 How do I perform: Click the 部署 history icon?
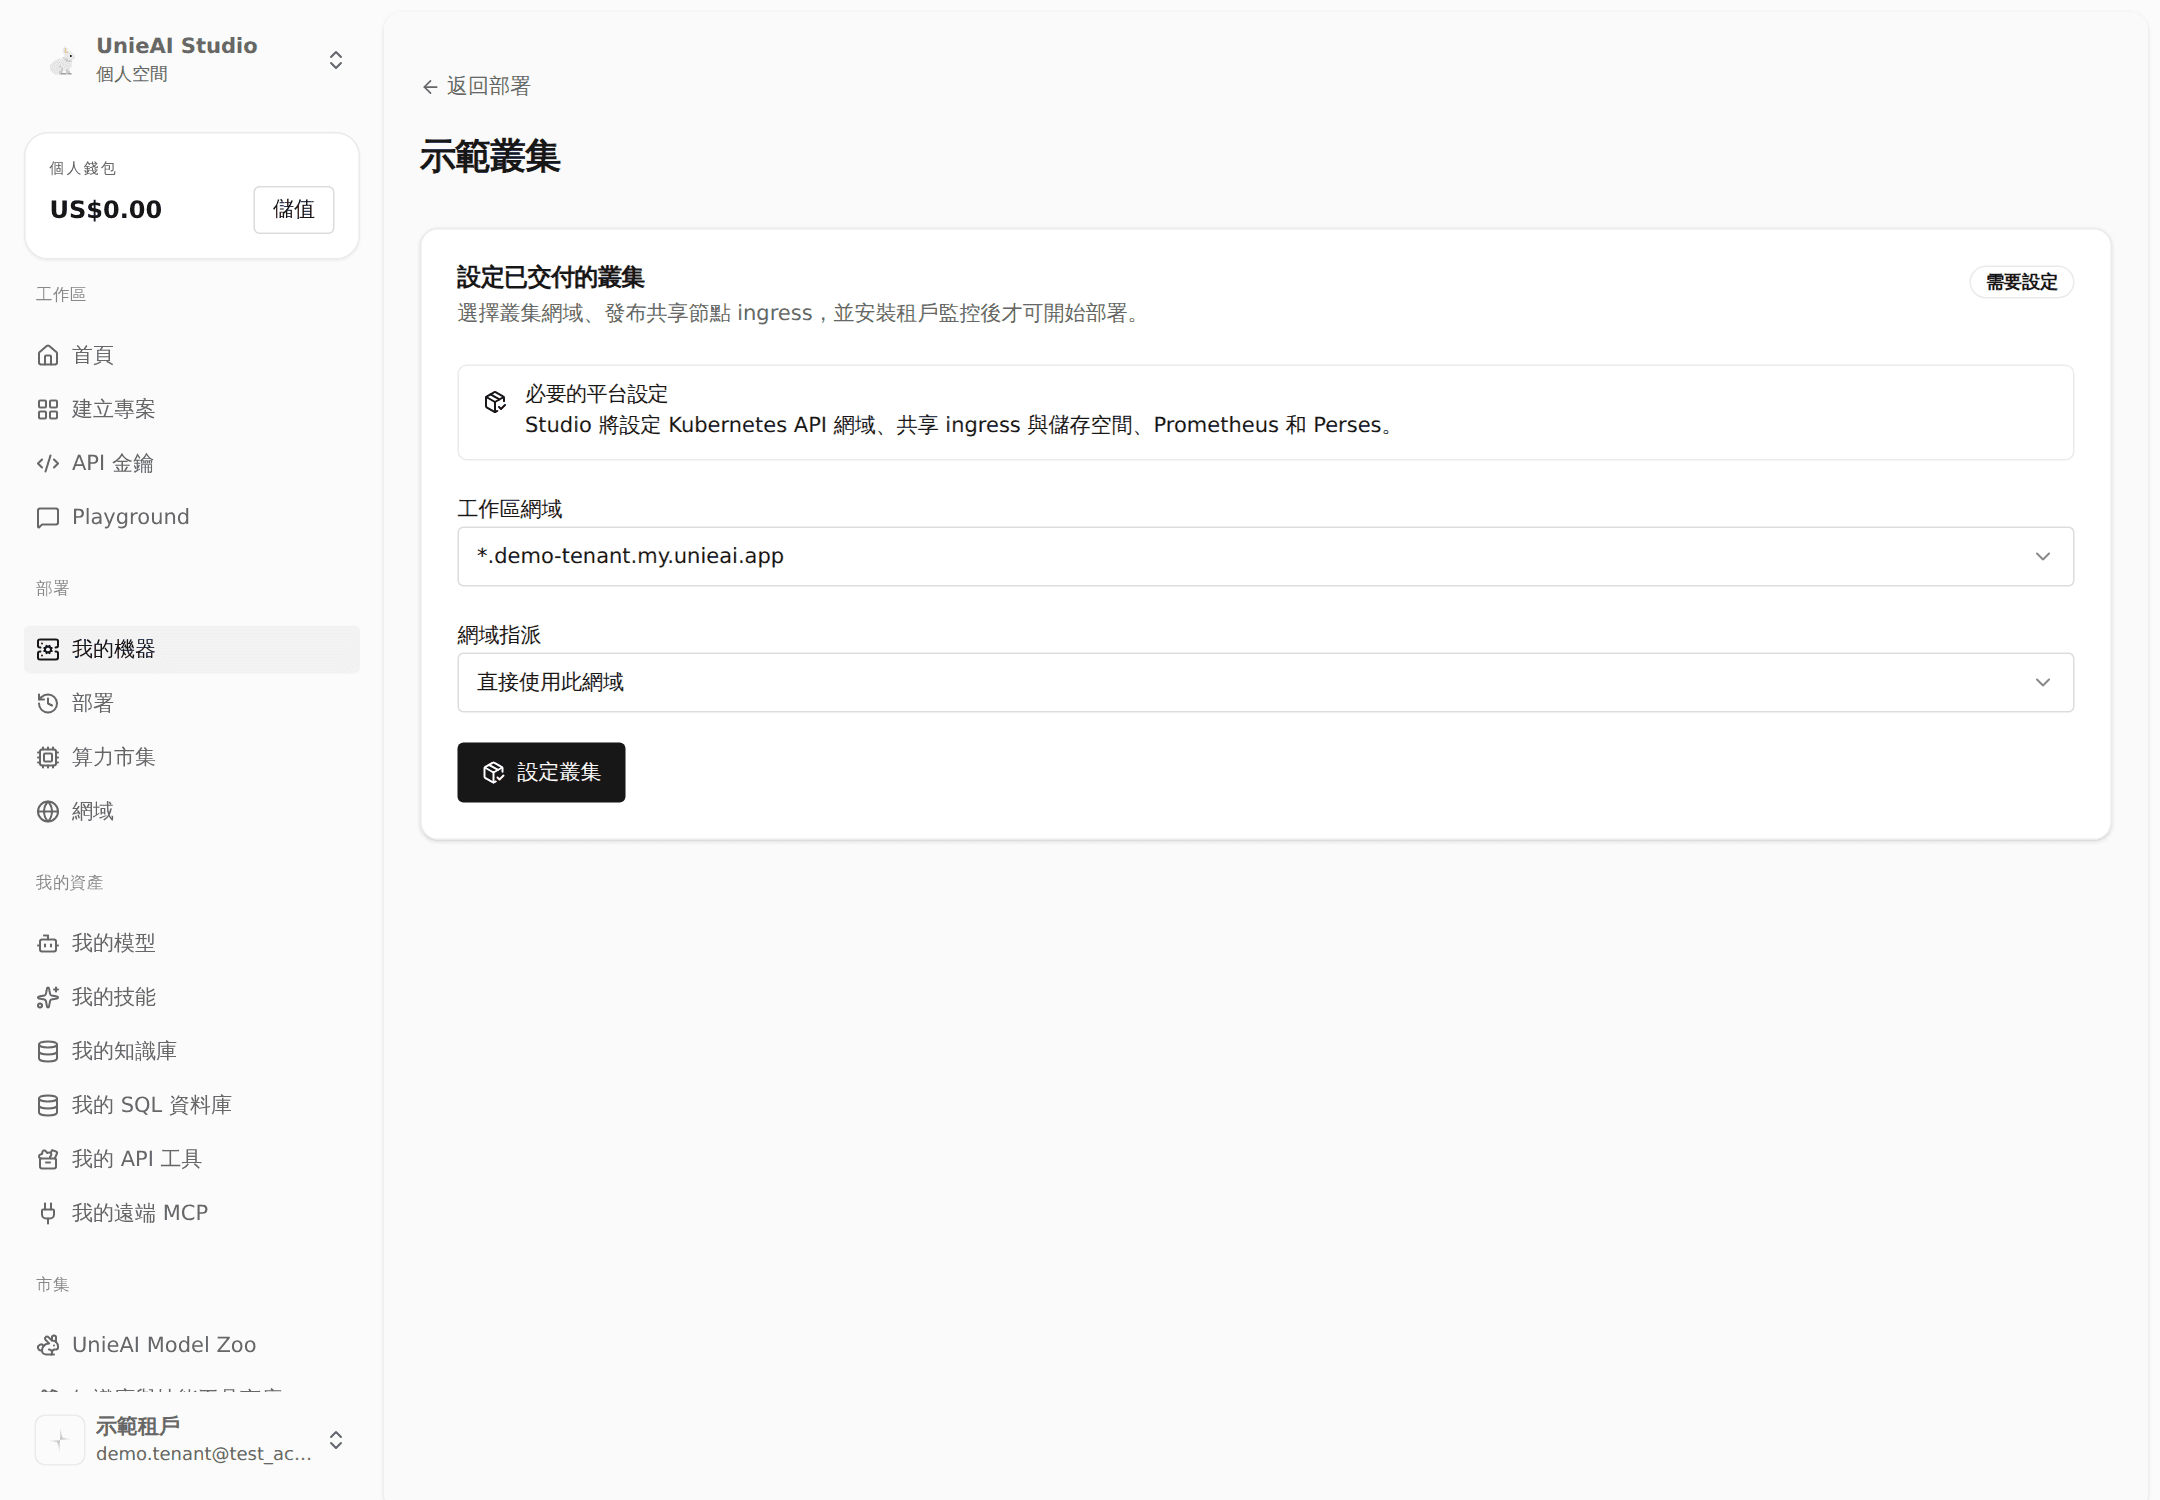pos(48,703)
